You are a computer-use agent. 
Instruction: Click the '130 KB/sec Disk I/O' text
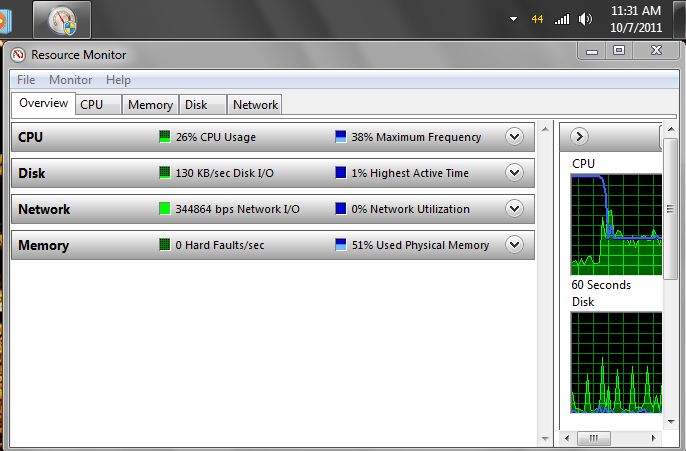tap(224, 173)
